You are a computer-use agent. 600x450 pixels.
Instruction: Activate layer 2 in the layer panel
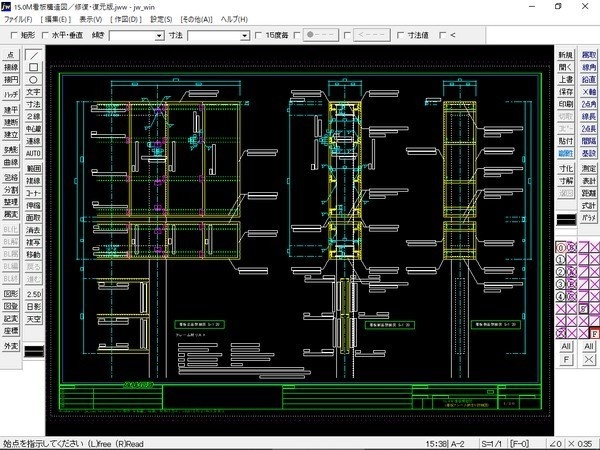560,272
